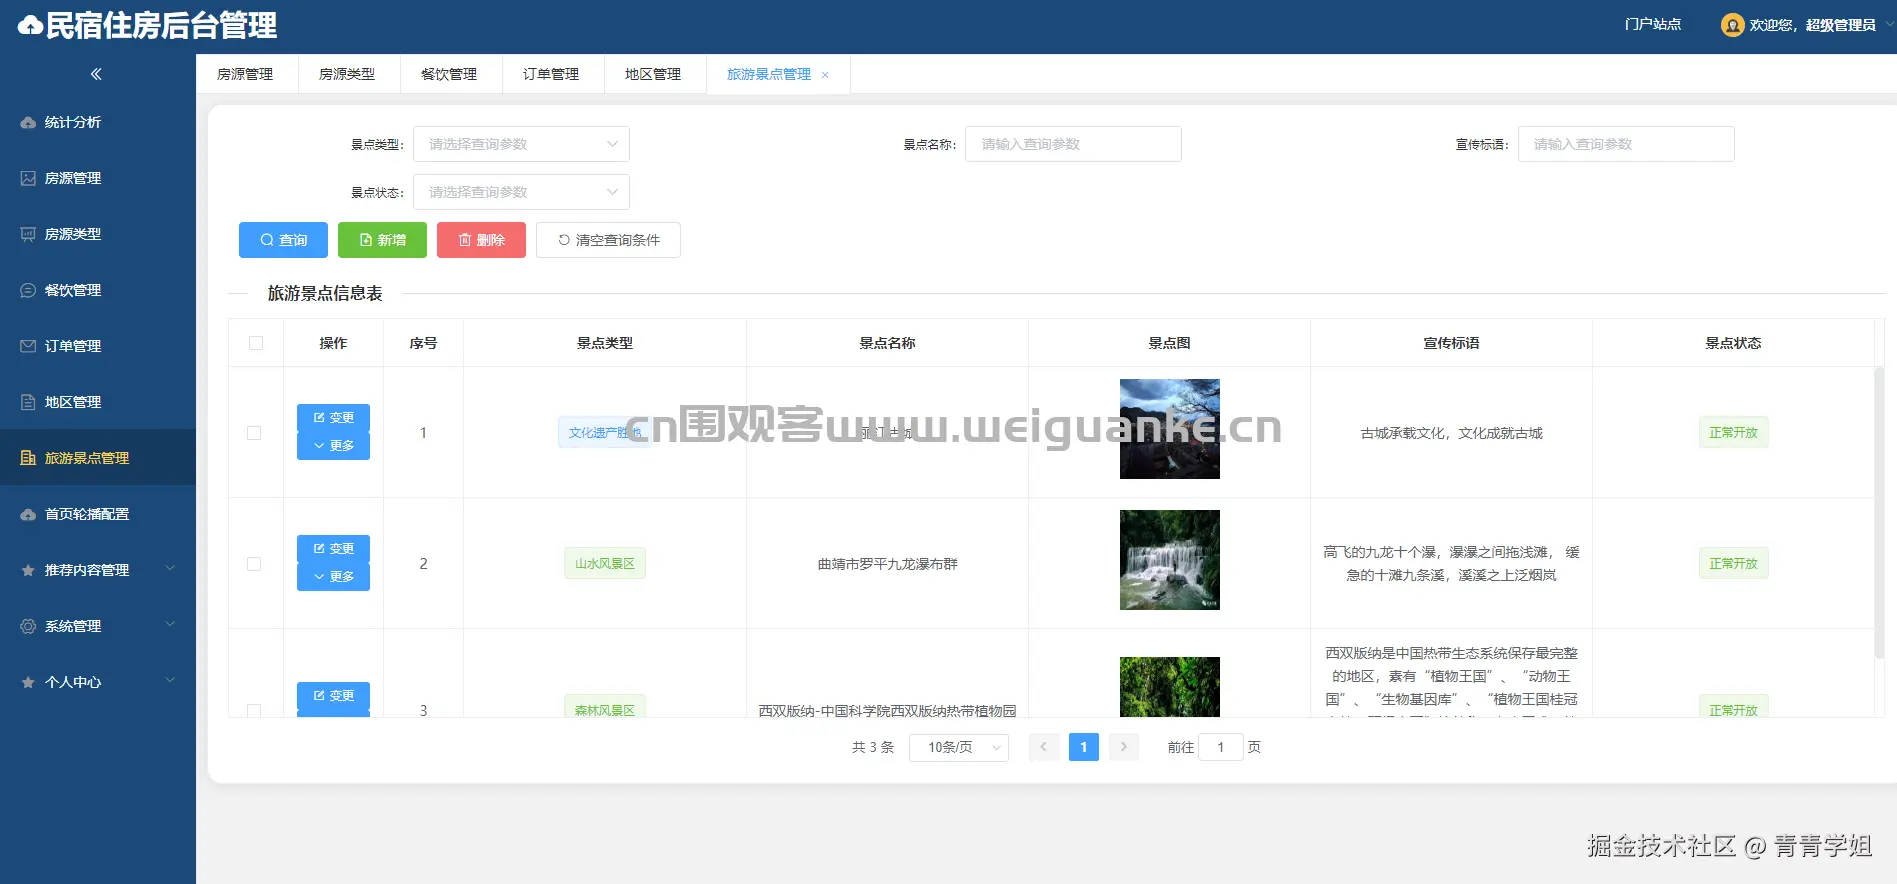Screen dimensions: 1897x884
Task: Click the cloud logo beside 民宿住房后台管理
Action: [30, 26]
